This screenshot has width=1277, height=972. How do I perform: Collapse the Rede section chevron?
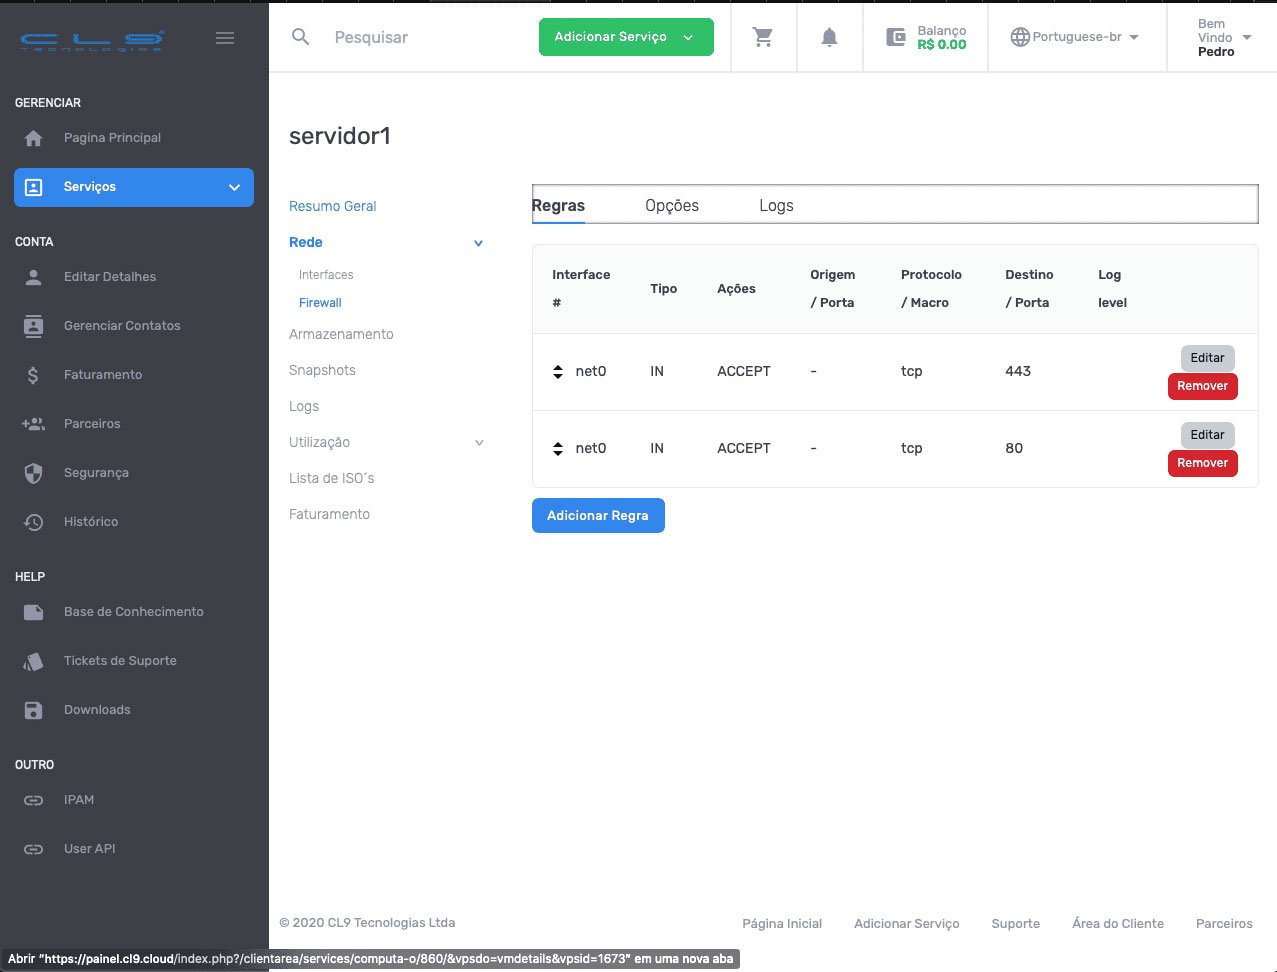479,243
